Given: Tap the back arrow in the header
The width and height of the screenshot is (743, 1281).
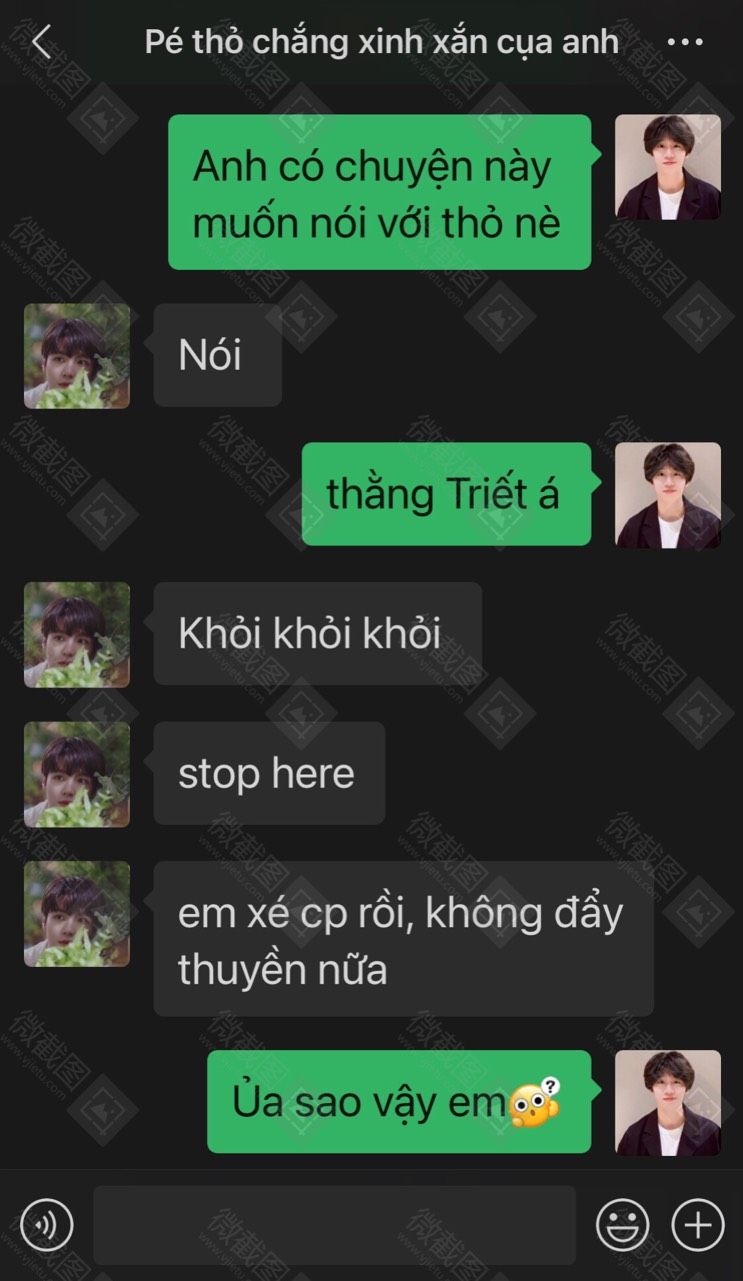Looking at the screenshot, I should 40,43.
